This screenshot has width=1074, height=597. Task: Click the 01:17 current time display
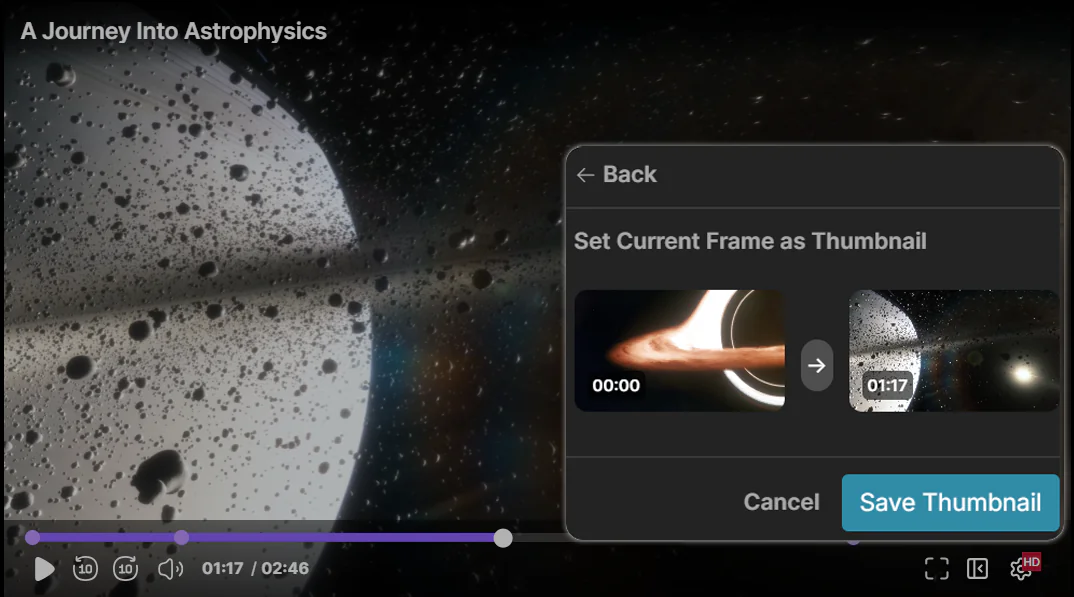click(x=223, y=568)
